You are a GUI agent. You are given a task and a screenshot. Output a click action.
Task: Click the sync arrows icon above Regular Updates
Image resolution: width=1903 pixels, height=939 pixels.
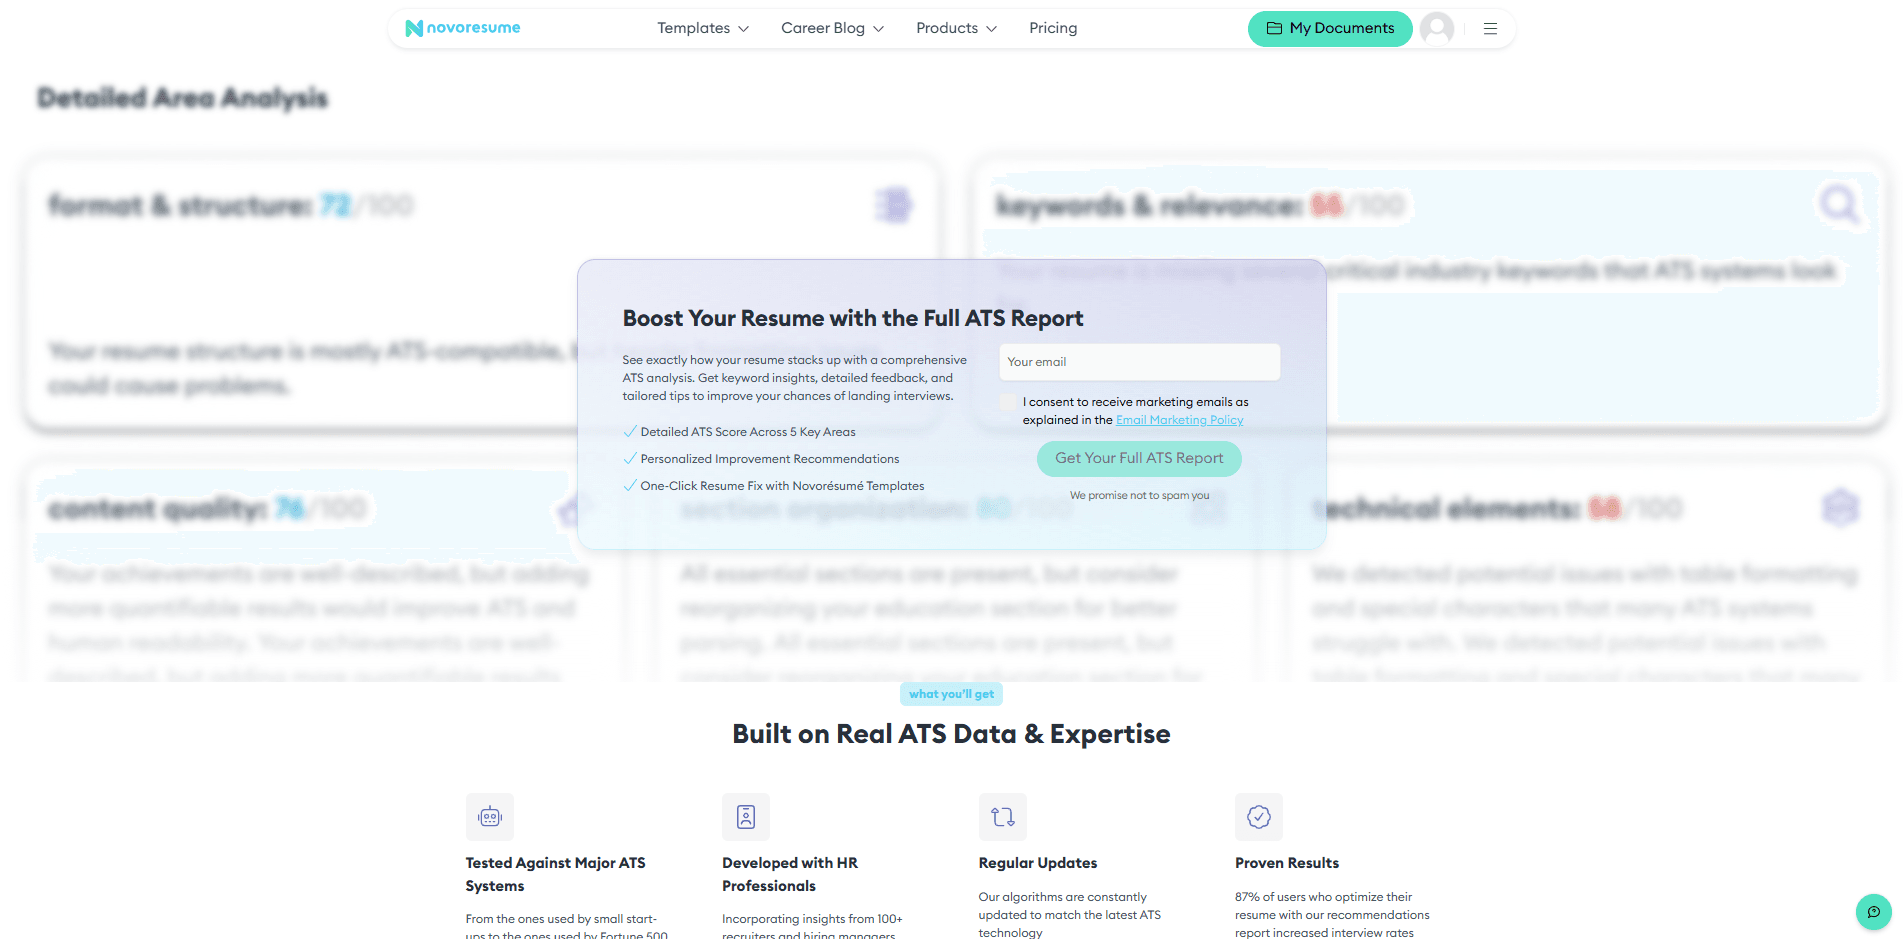point(1002,816)
